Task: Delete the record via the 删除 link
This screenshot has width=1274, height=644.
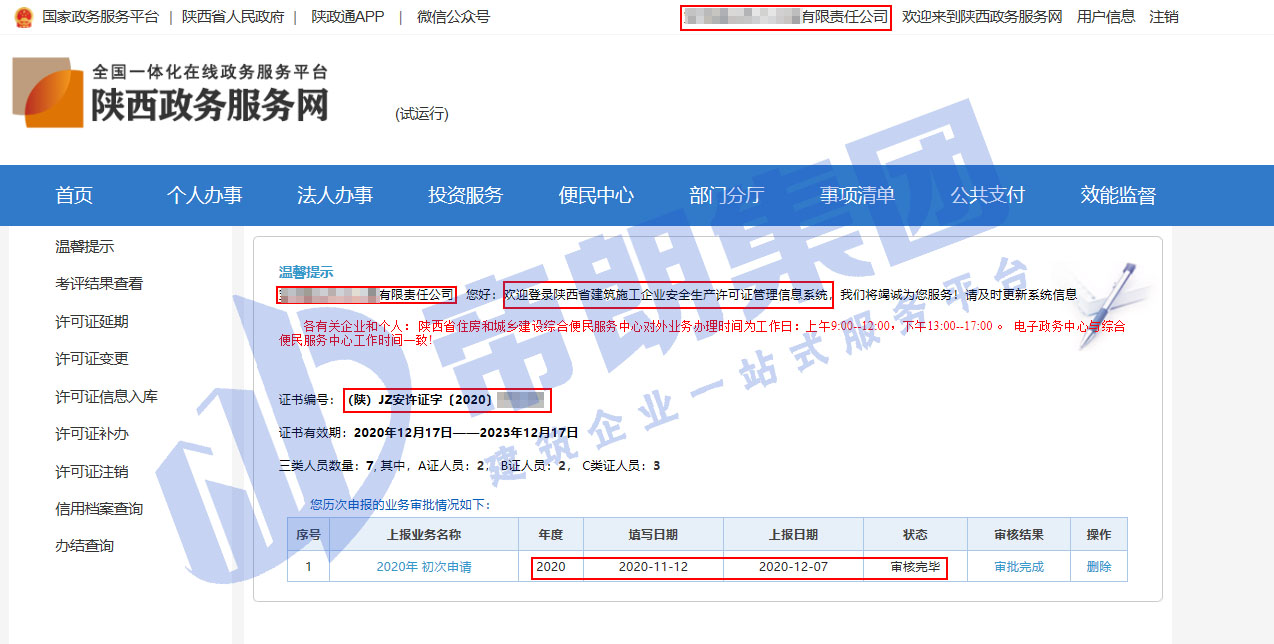Action: coord(1099,567)
